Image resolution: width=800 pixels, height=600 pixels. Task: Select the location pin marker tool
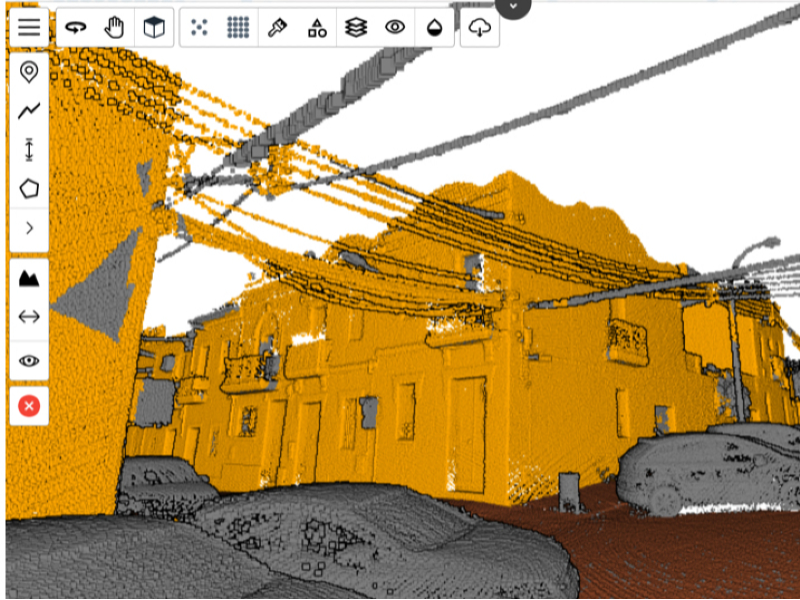pyautogui.click(x=29, y=72)
